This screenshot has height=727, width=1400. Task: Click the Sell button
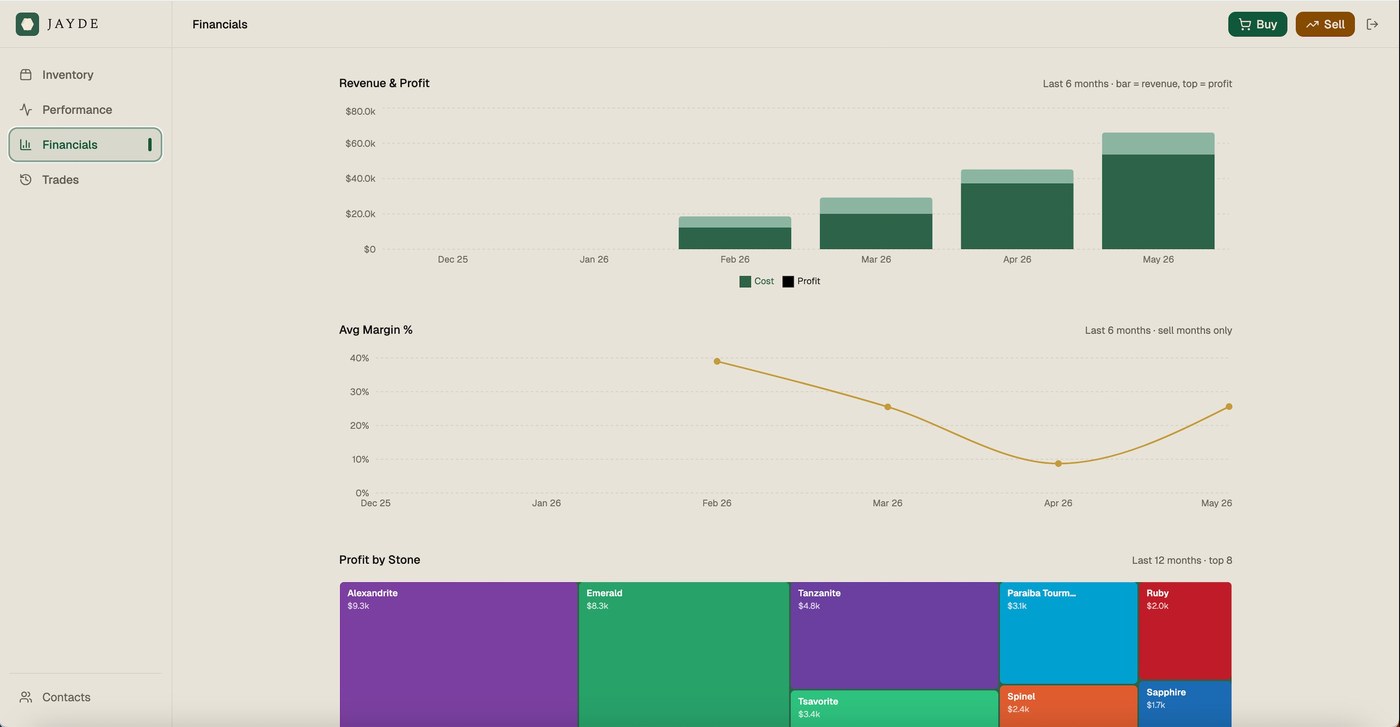pos(1325,24)
